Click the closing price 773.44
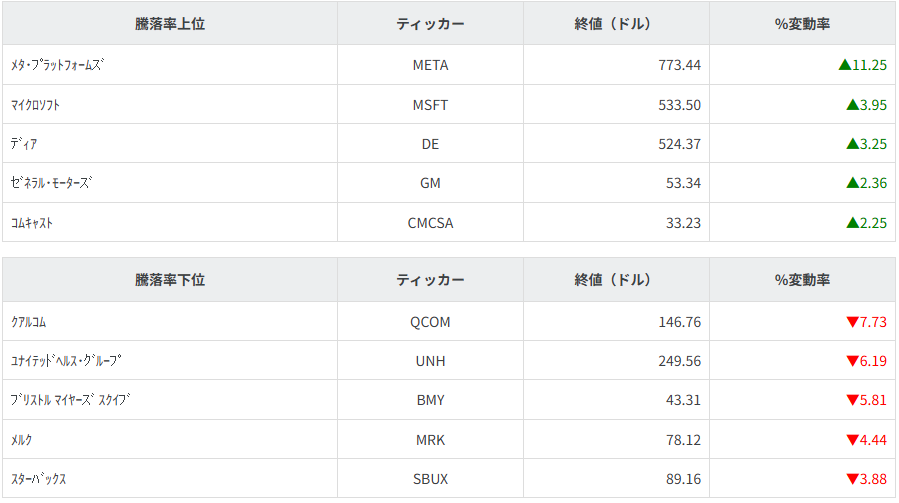 click(x=679, y=65)
